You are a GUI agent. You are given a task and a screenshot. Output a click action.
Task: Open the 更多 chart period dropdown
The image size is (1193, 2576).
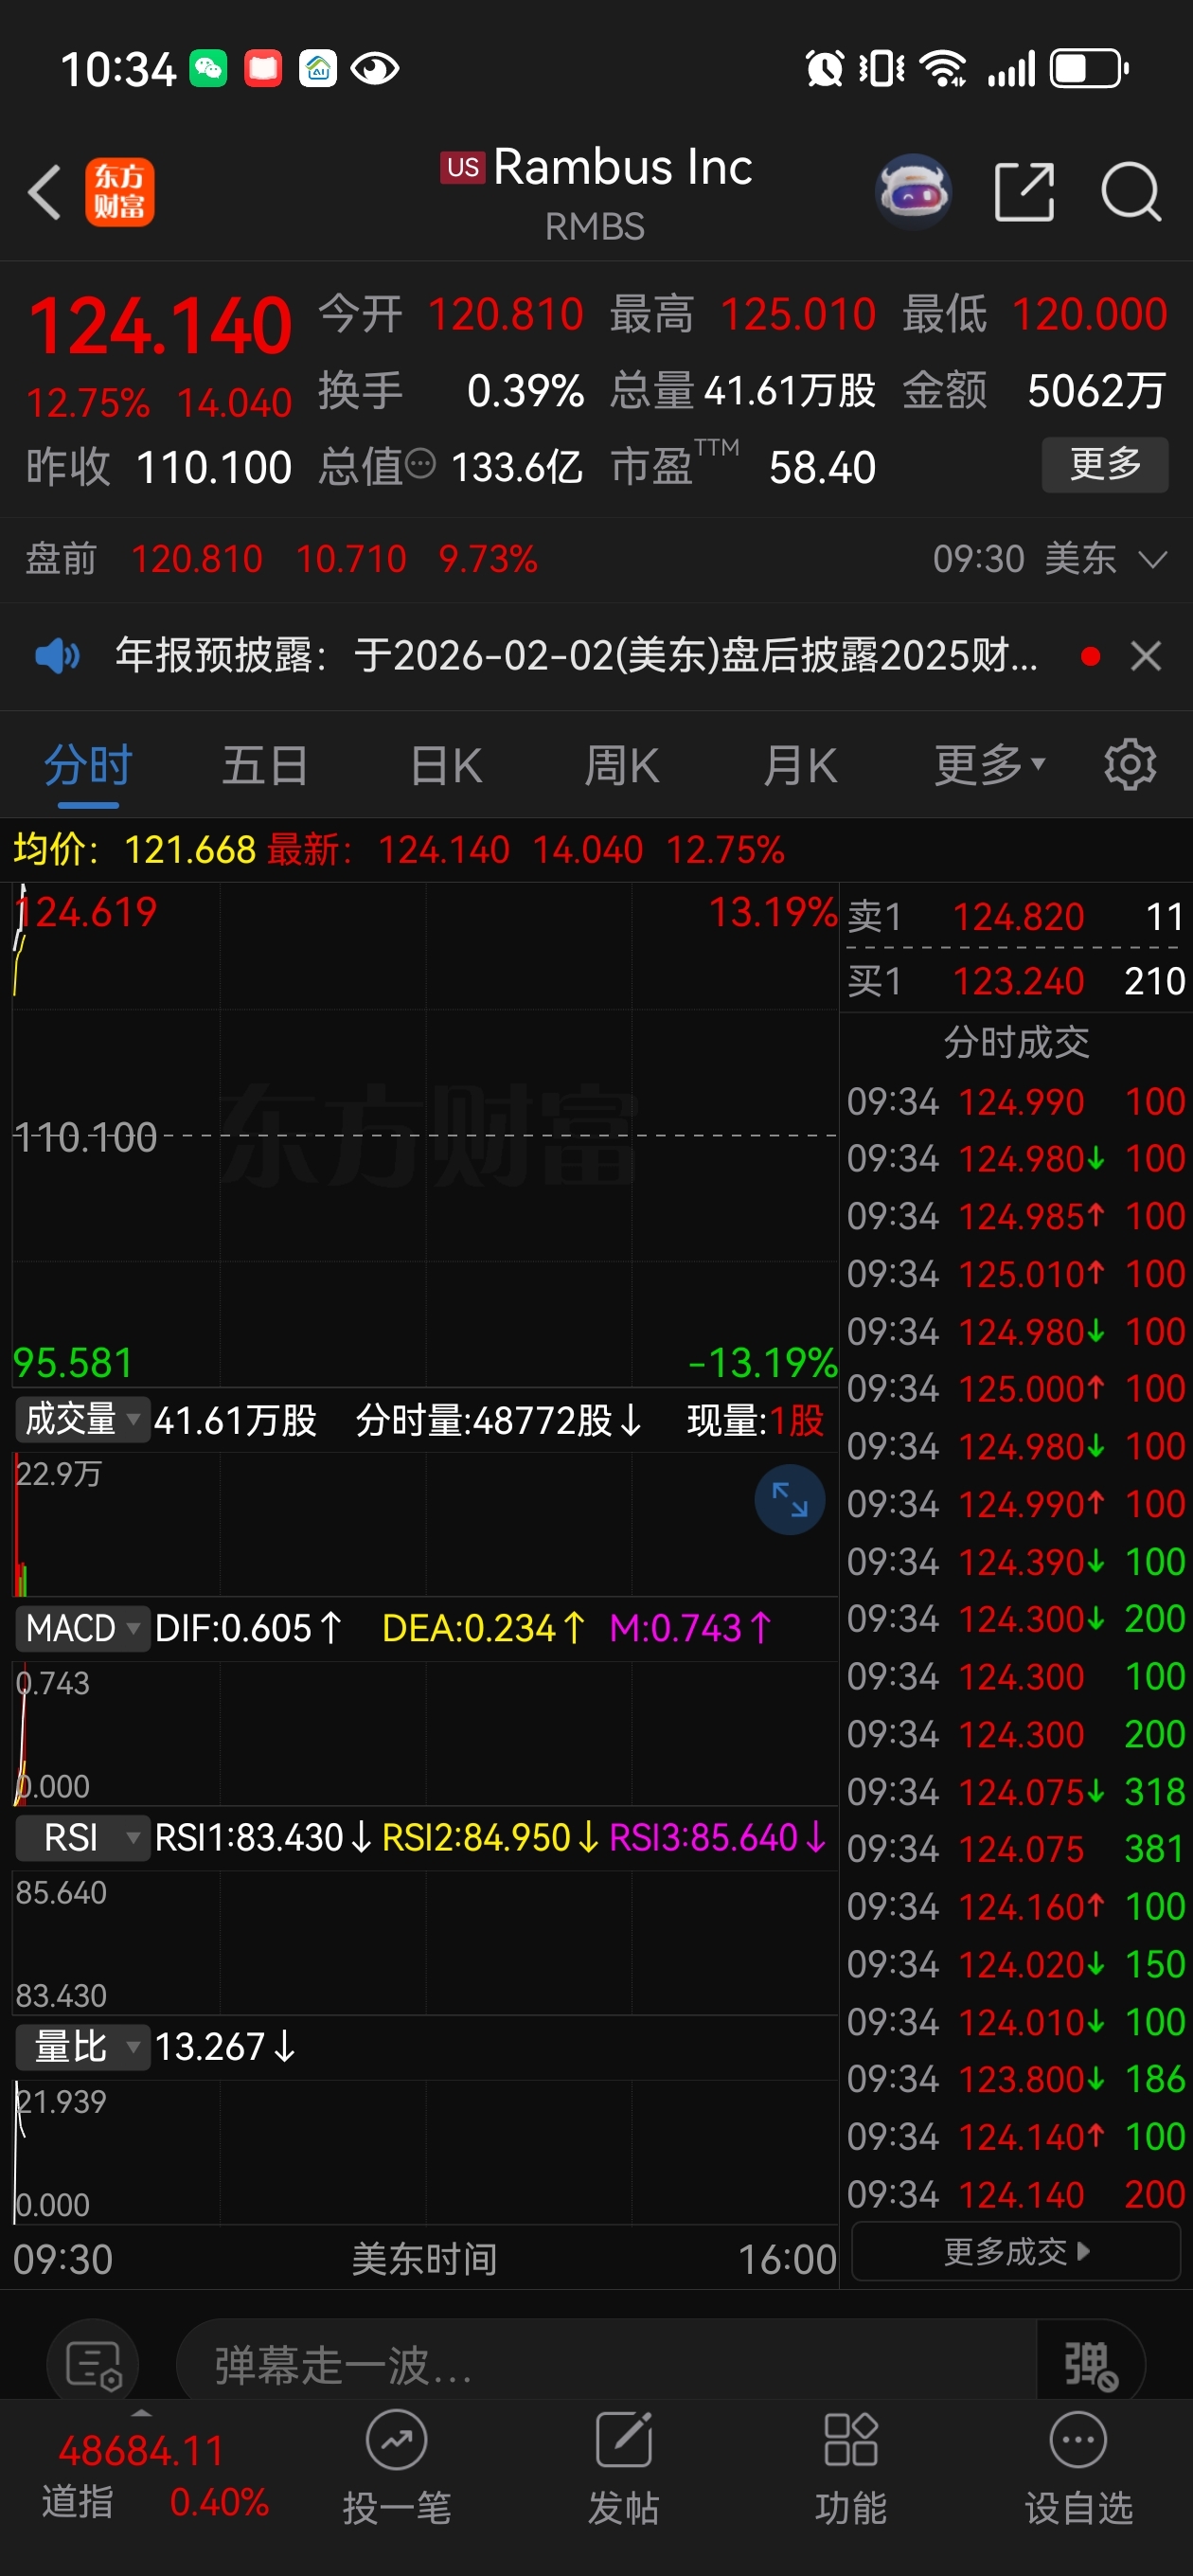[x=989, y=767]
